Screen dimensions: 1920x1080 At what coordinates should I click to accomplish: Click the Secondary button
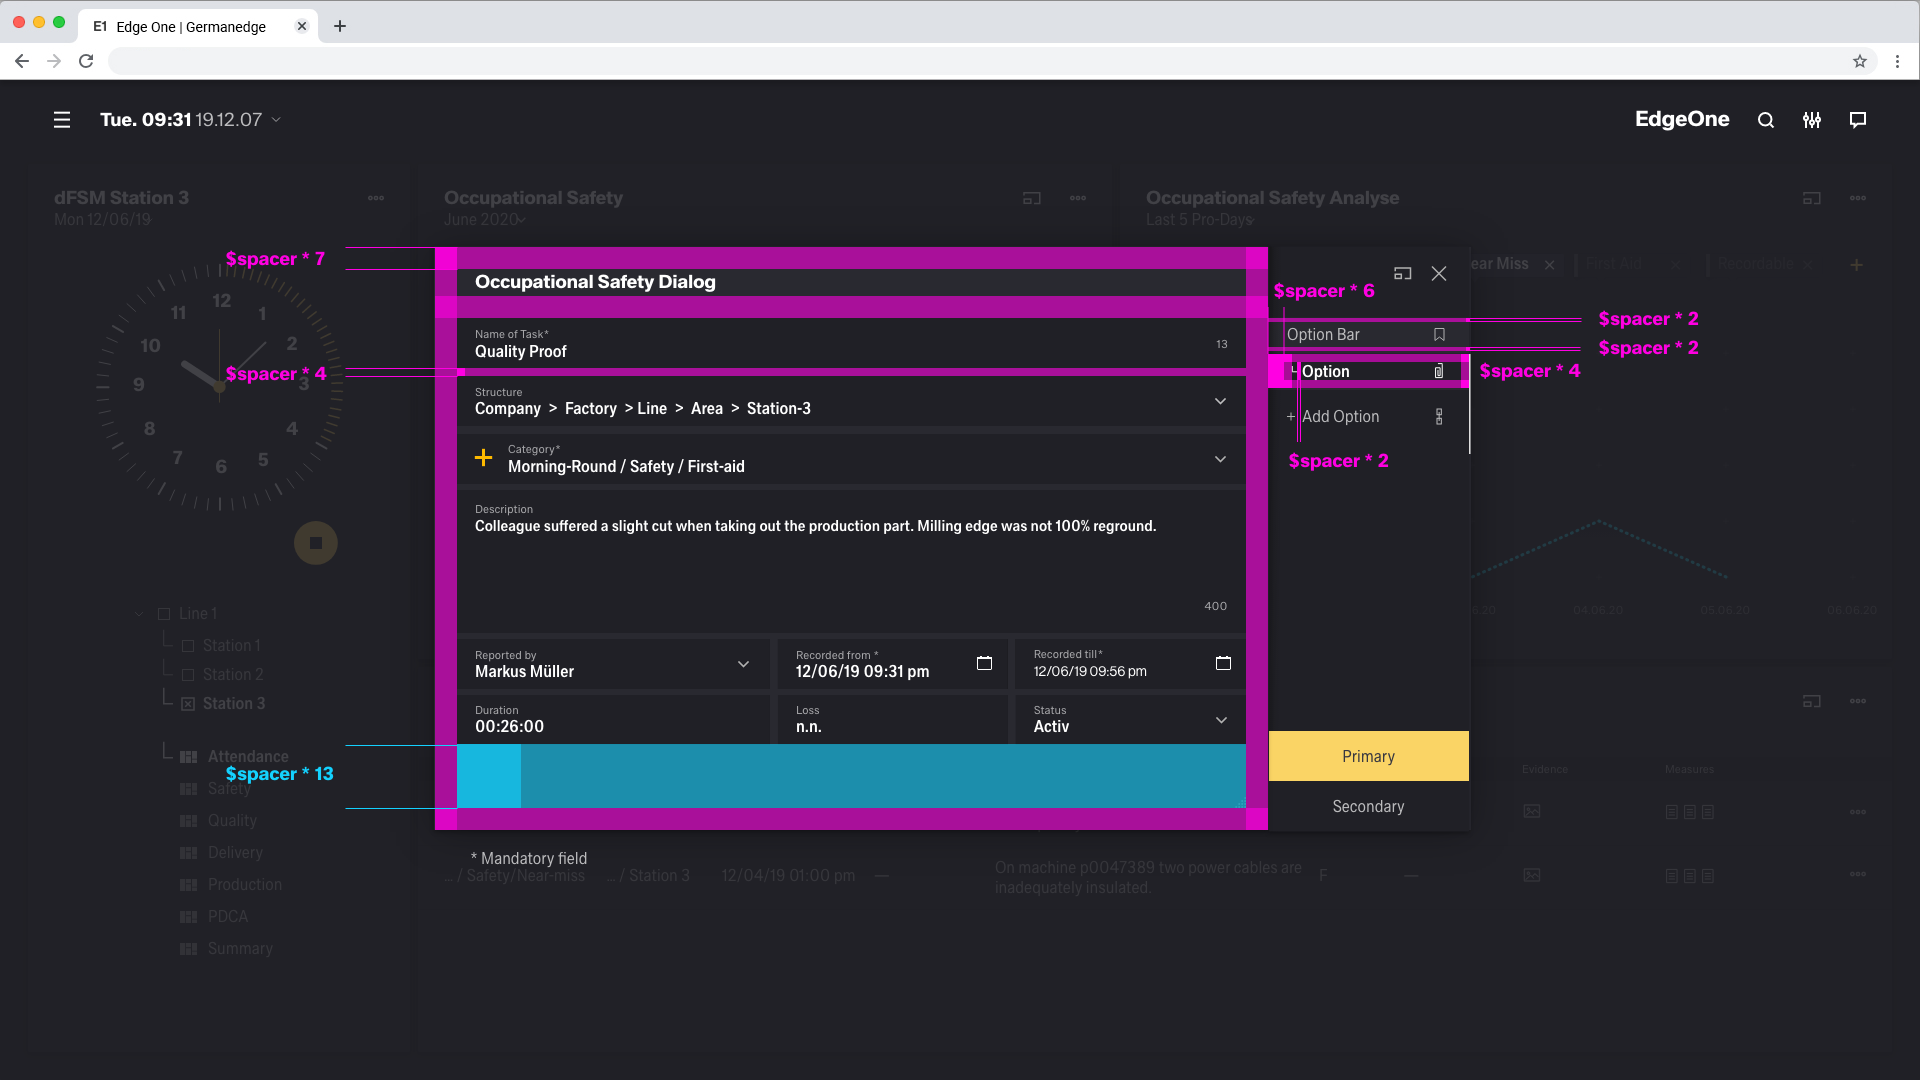[1368, 806]
